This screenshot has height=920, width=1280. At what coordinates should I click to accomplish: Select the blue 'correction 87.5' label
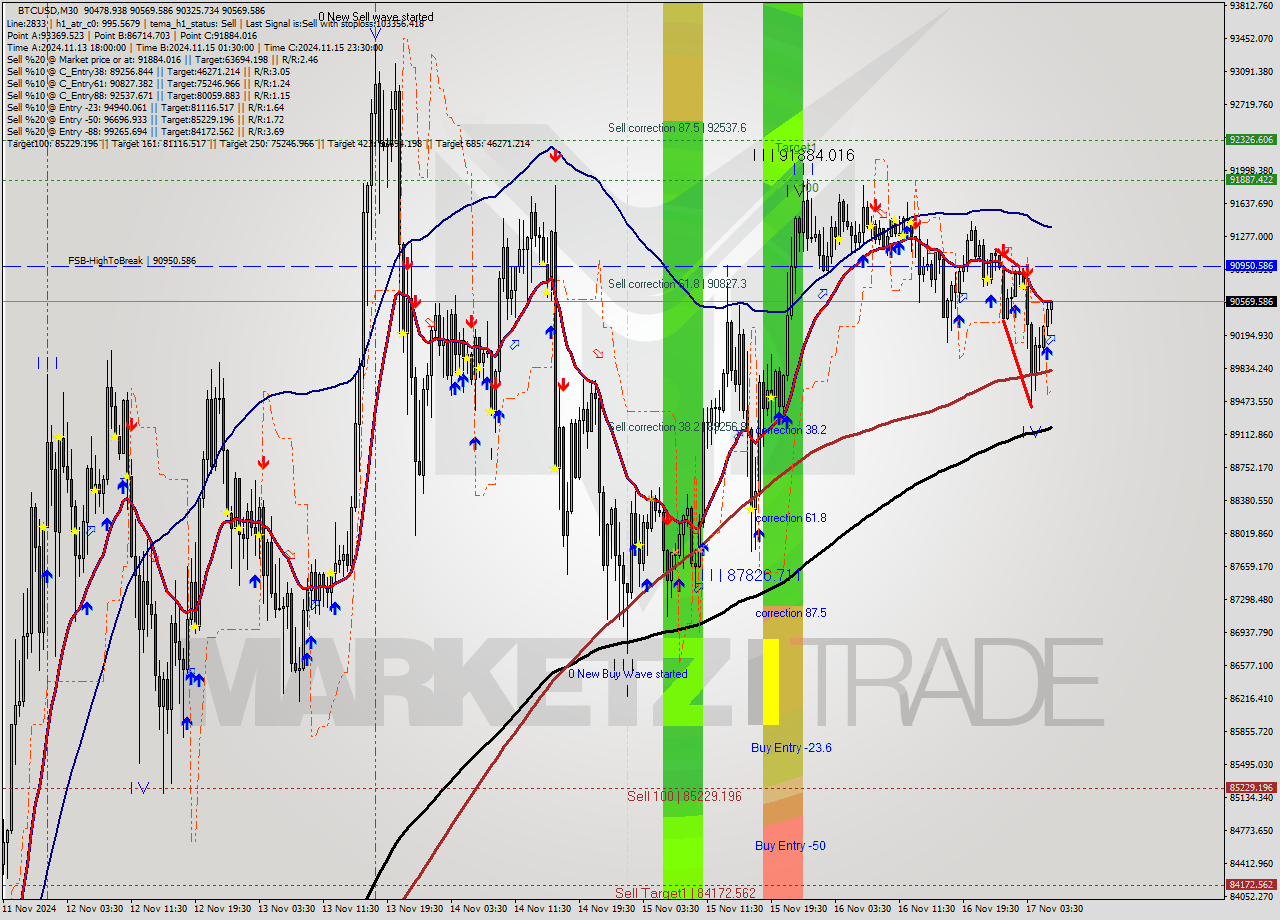click(791, 613)
